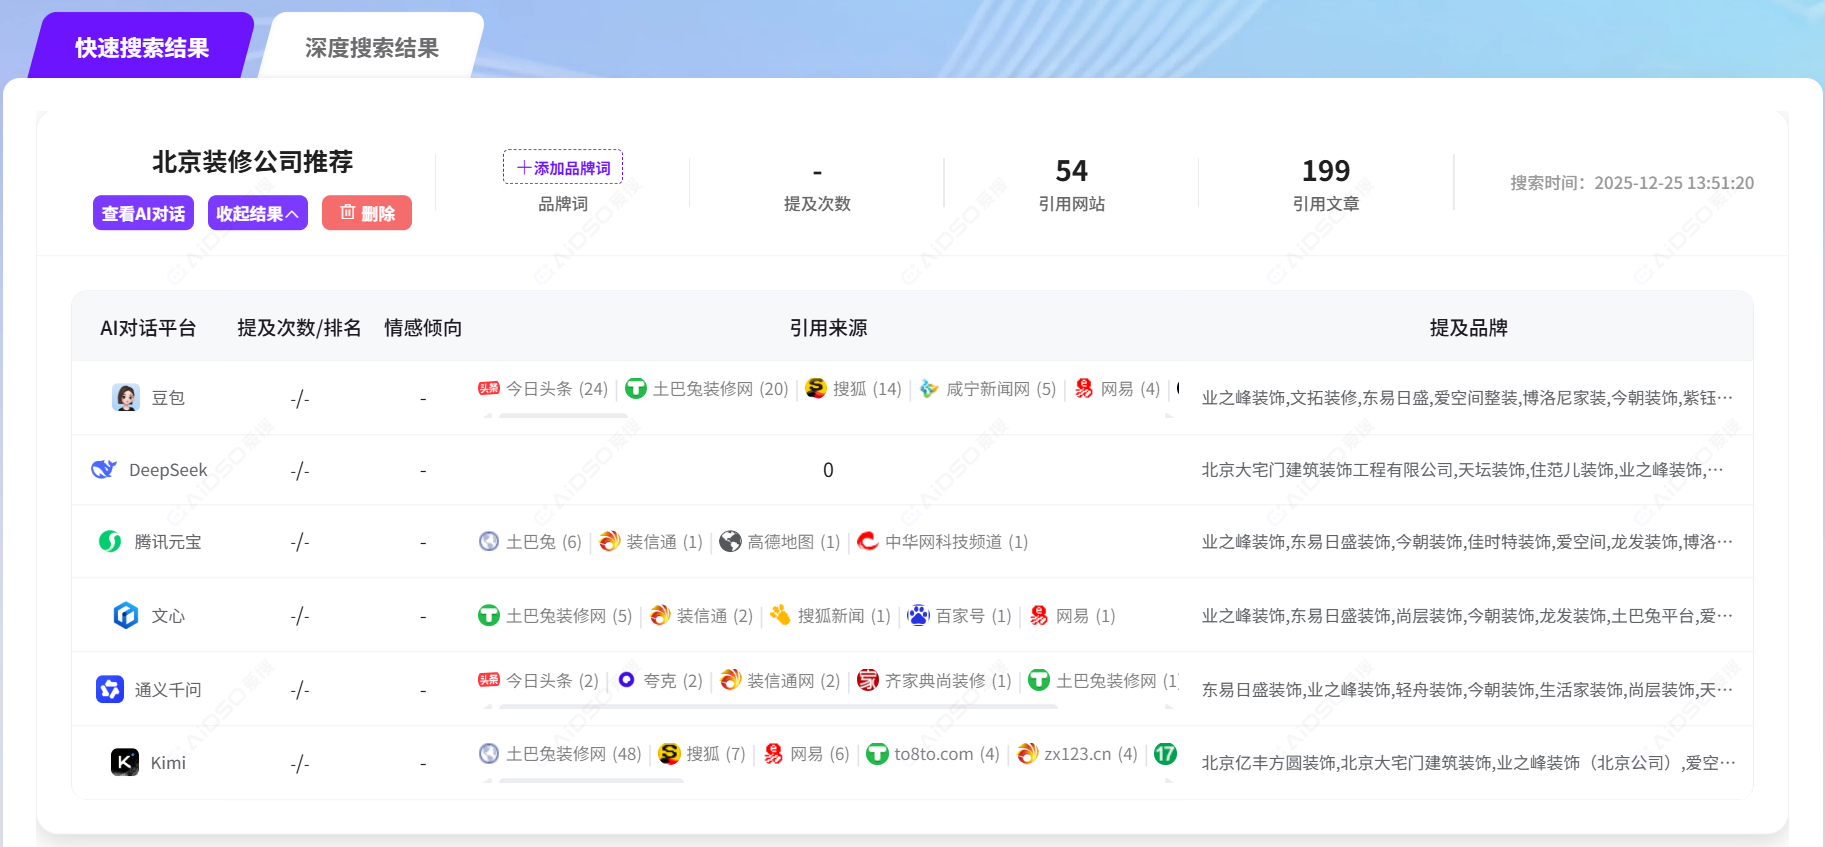
Task: Click the DeepSeek whale logo icon
Action: coord(104,469)
